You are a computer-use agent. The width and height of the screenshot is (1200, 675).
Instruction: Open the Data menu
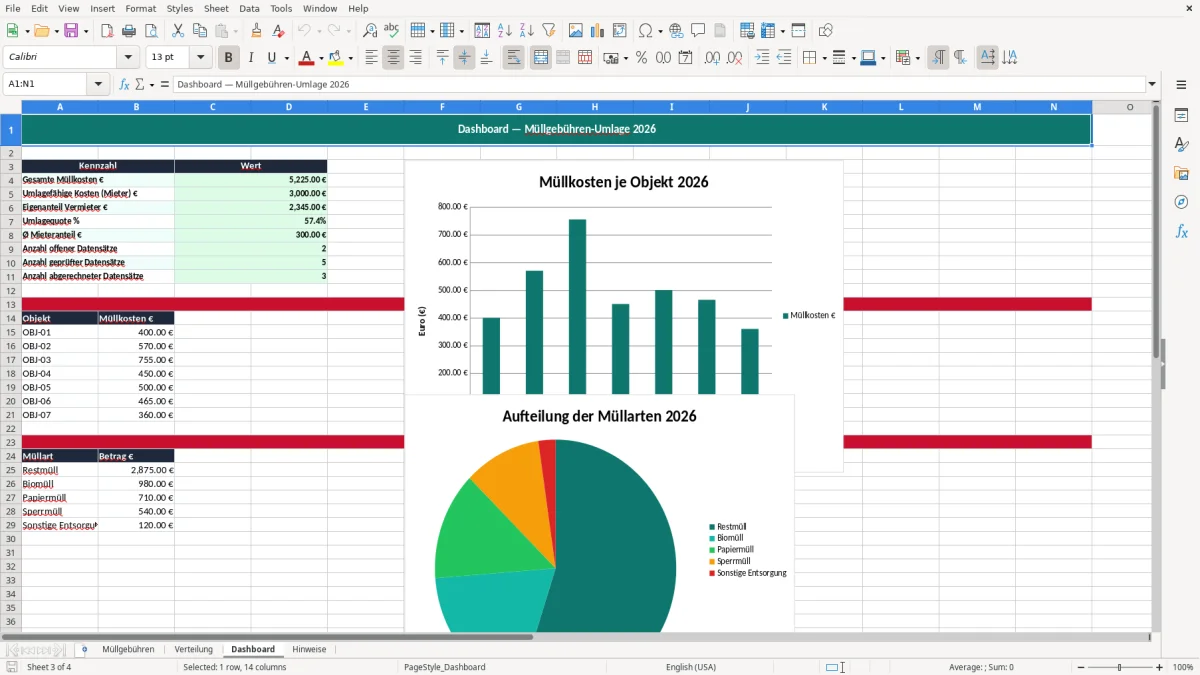[x=249, y=8]
